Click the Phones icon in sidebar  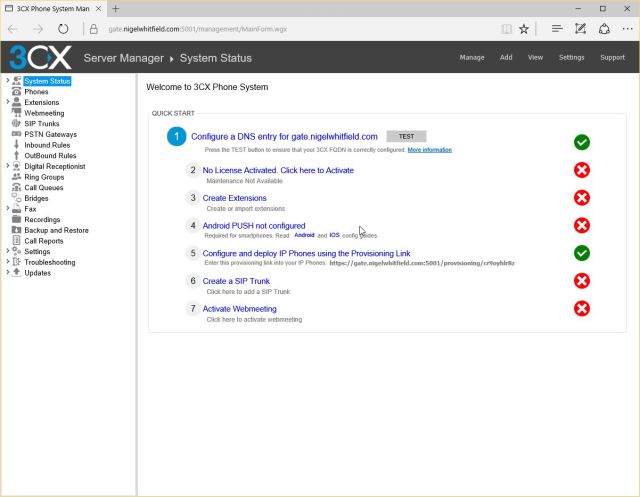16,92
